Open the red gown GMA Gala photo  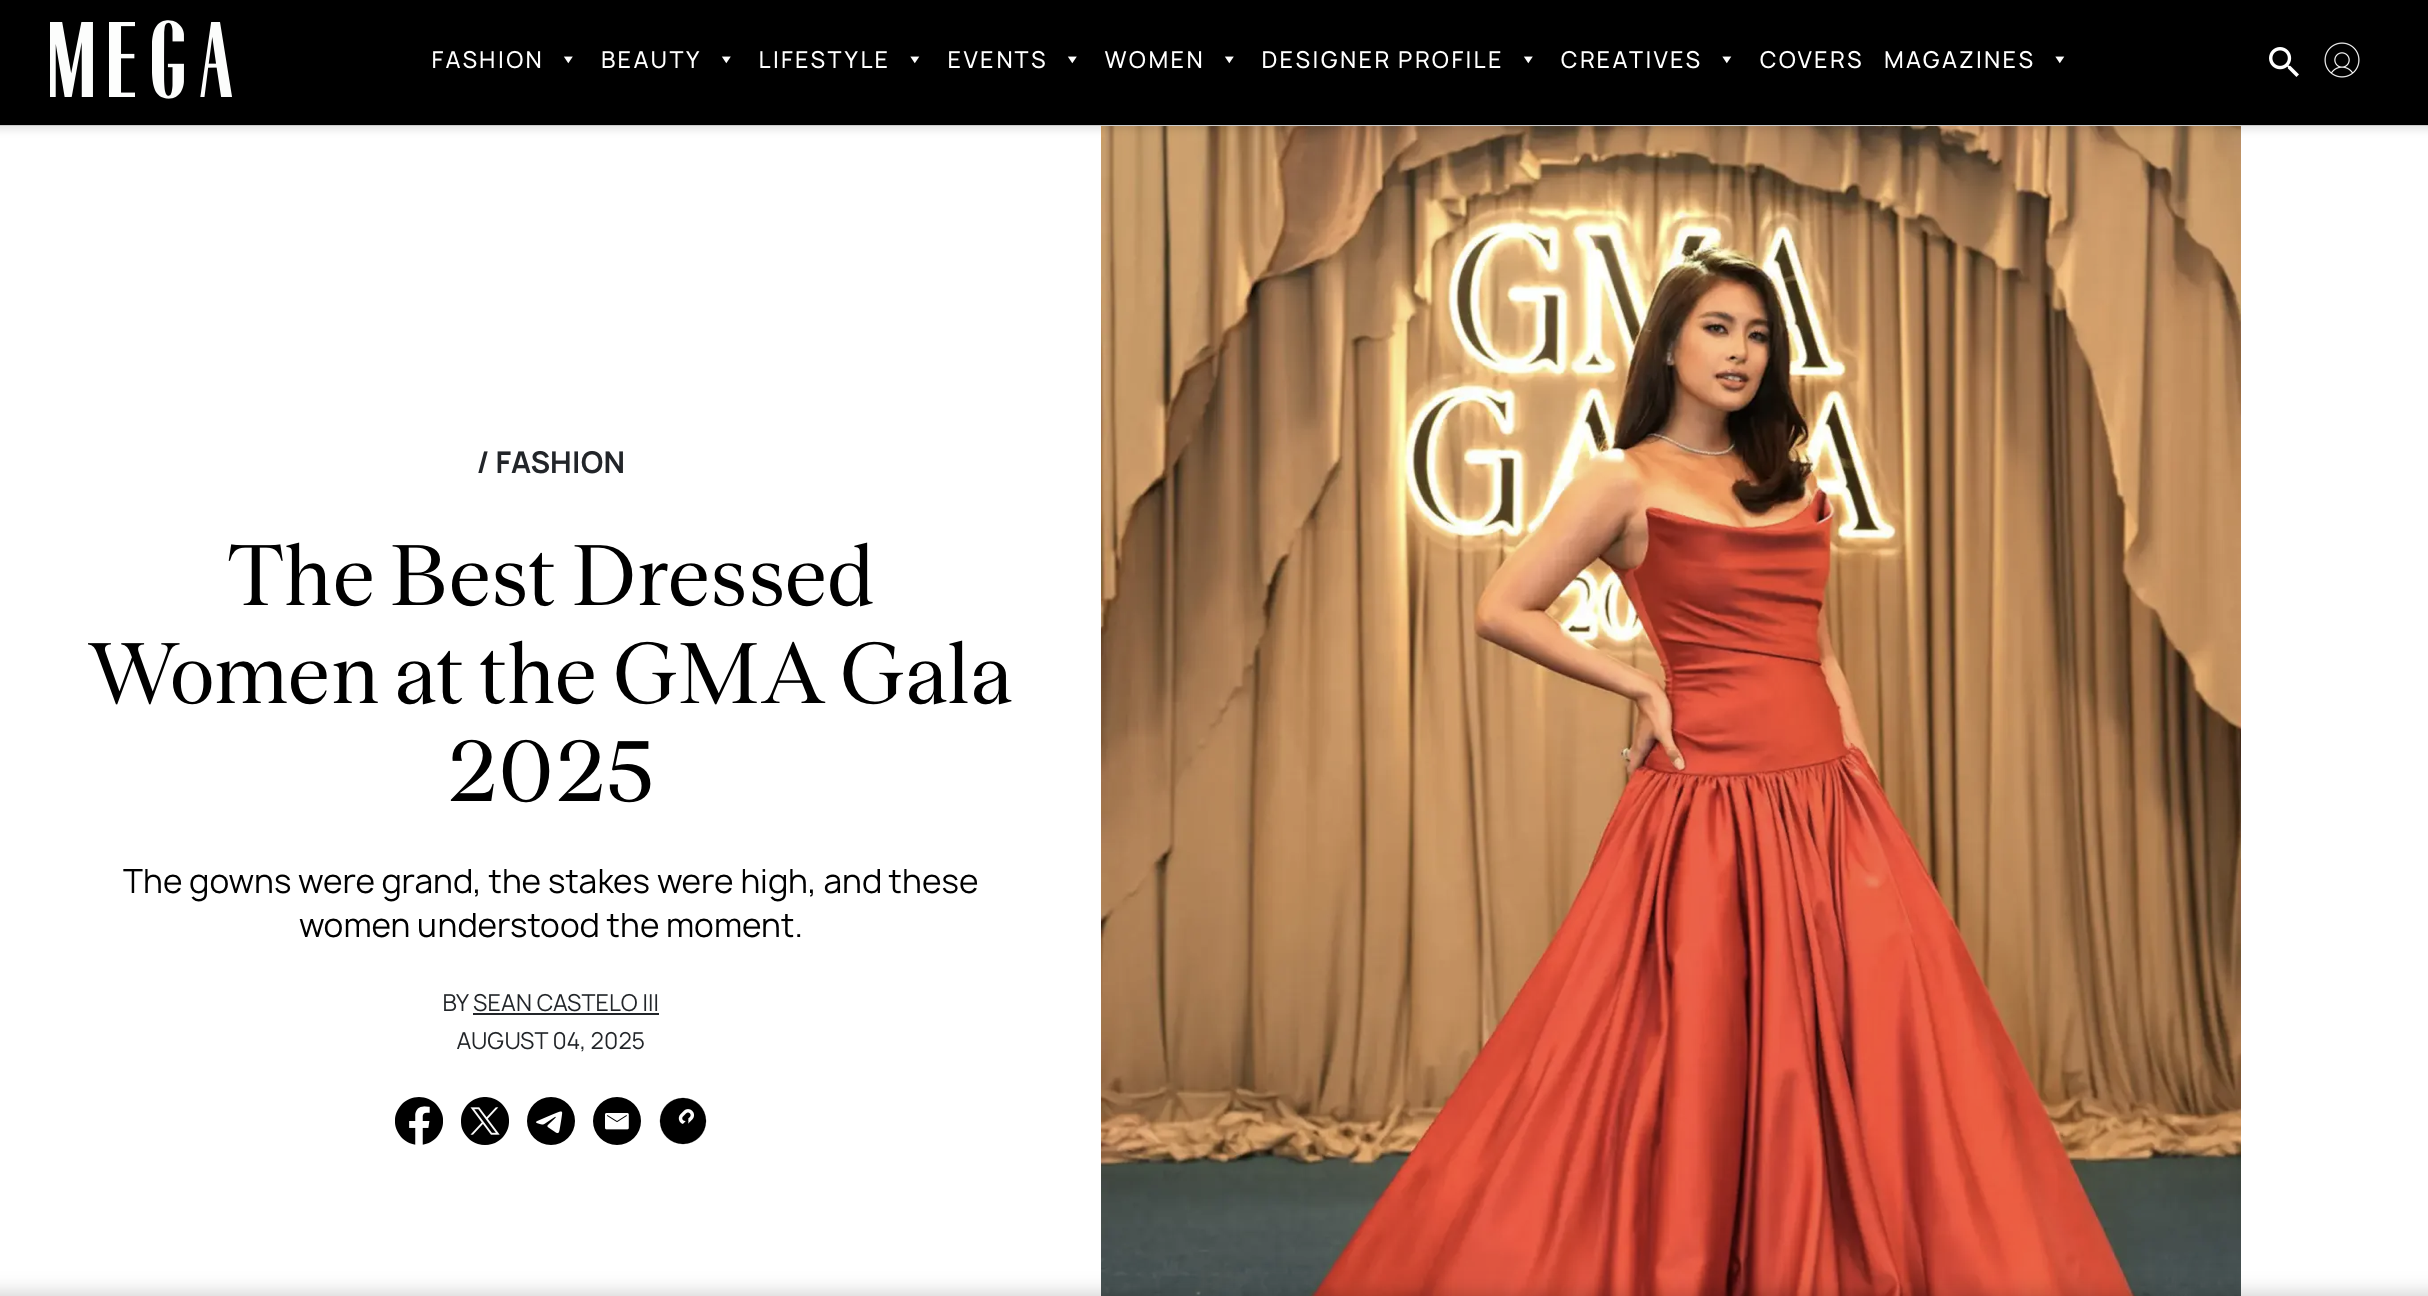tap(1670, 710)
